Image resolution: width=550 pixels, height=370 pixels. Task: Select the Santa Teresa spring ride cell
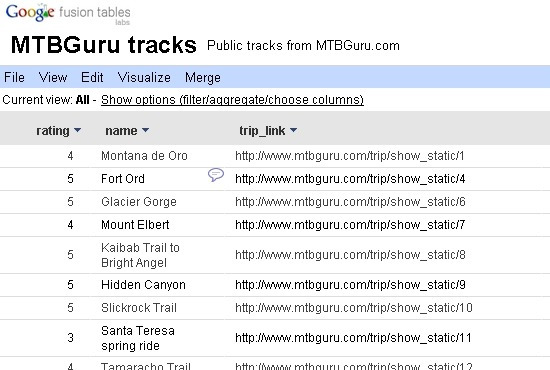[138, 338]
